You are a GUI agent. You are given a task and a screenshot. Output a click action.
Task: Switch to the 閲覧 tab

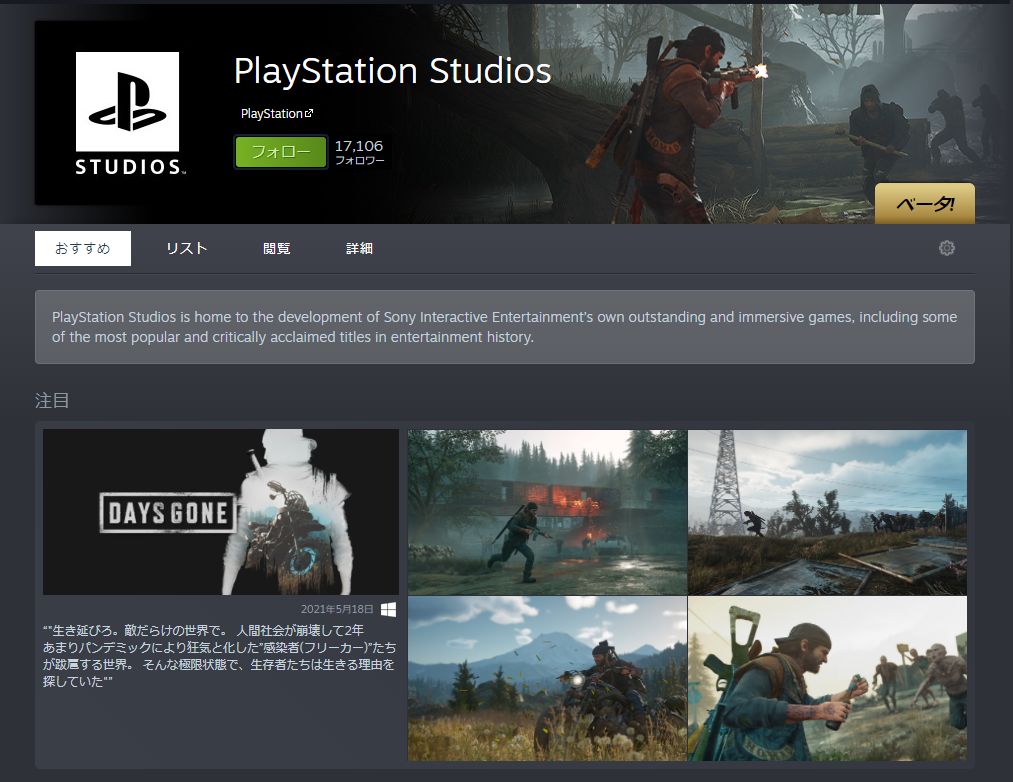coord(277,248)
